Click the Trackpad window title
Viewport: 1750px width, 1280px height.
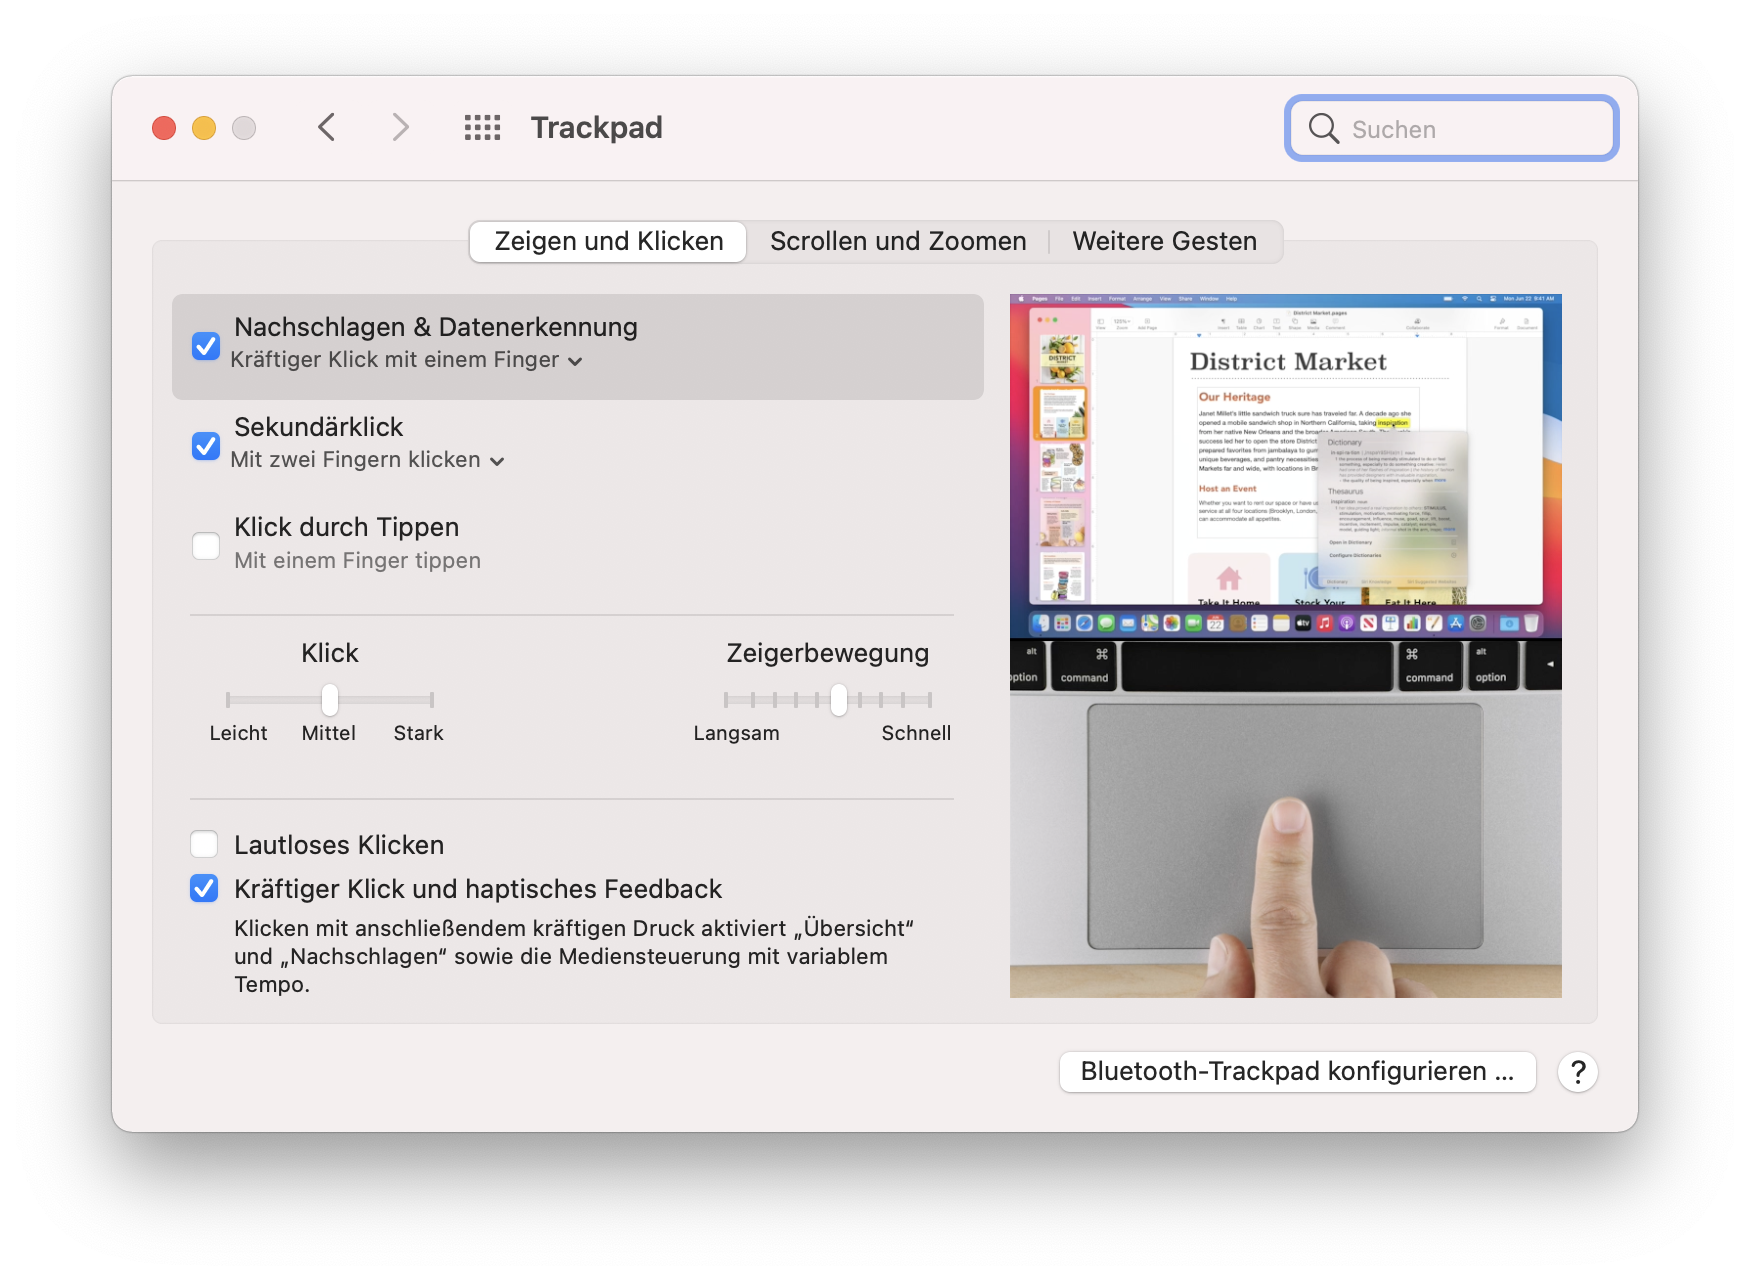point(596,128)
